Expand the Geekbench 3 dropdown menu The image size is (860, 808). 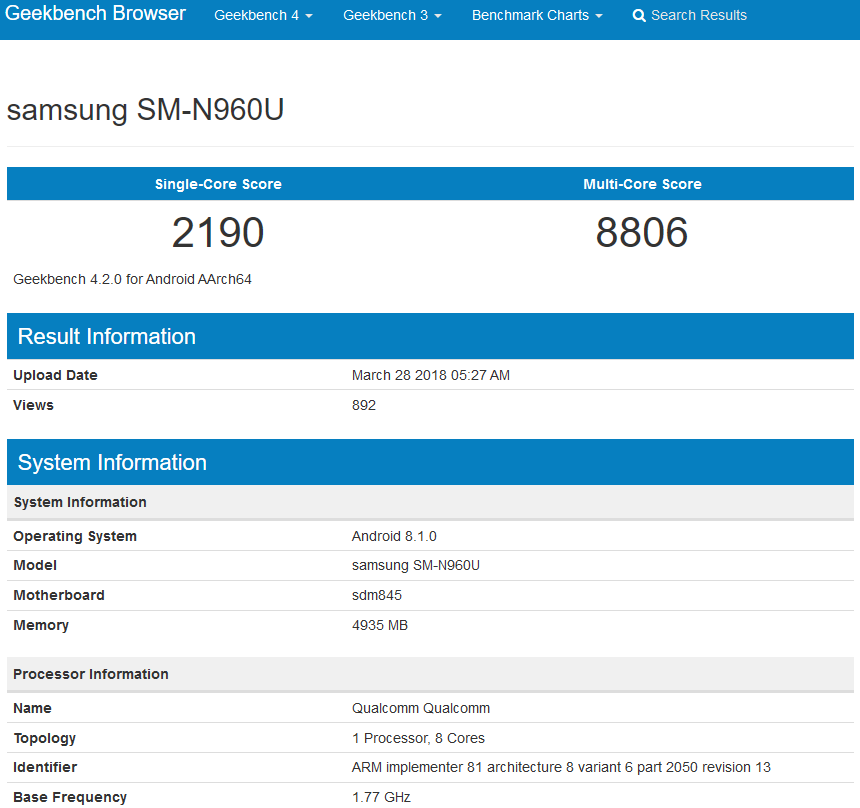(x=392, y=15)
